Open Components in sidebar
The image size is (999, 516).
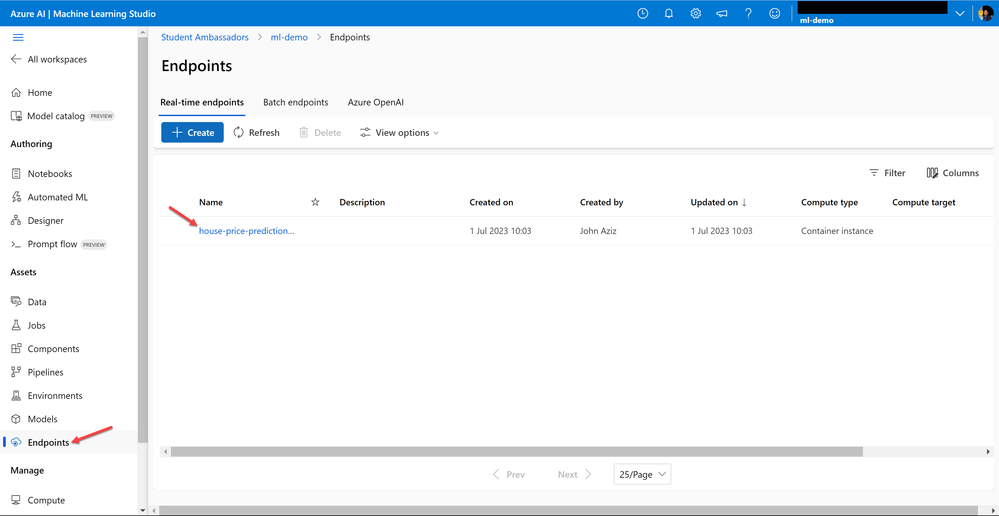[x=45, y=349]
